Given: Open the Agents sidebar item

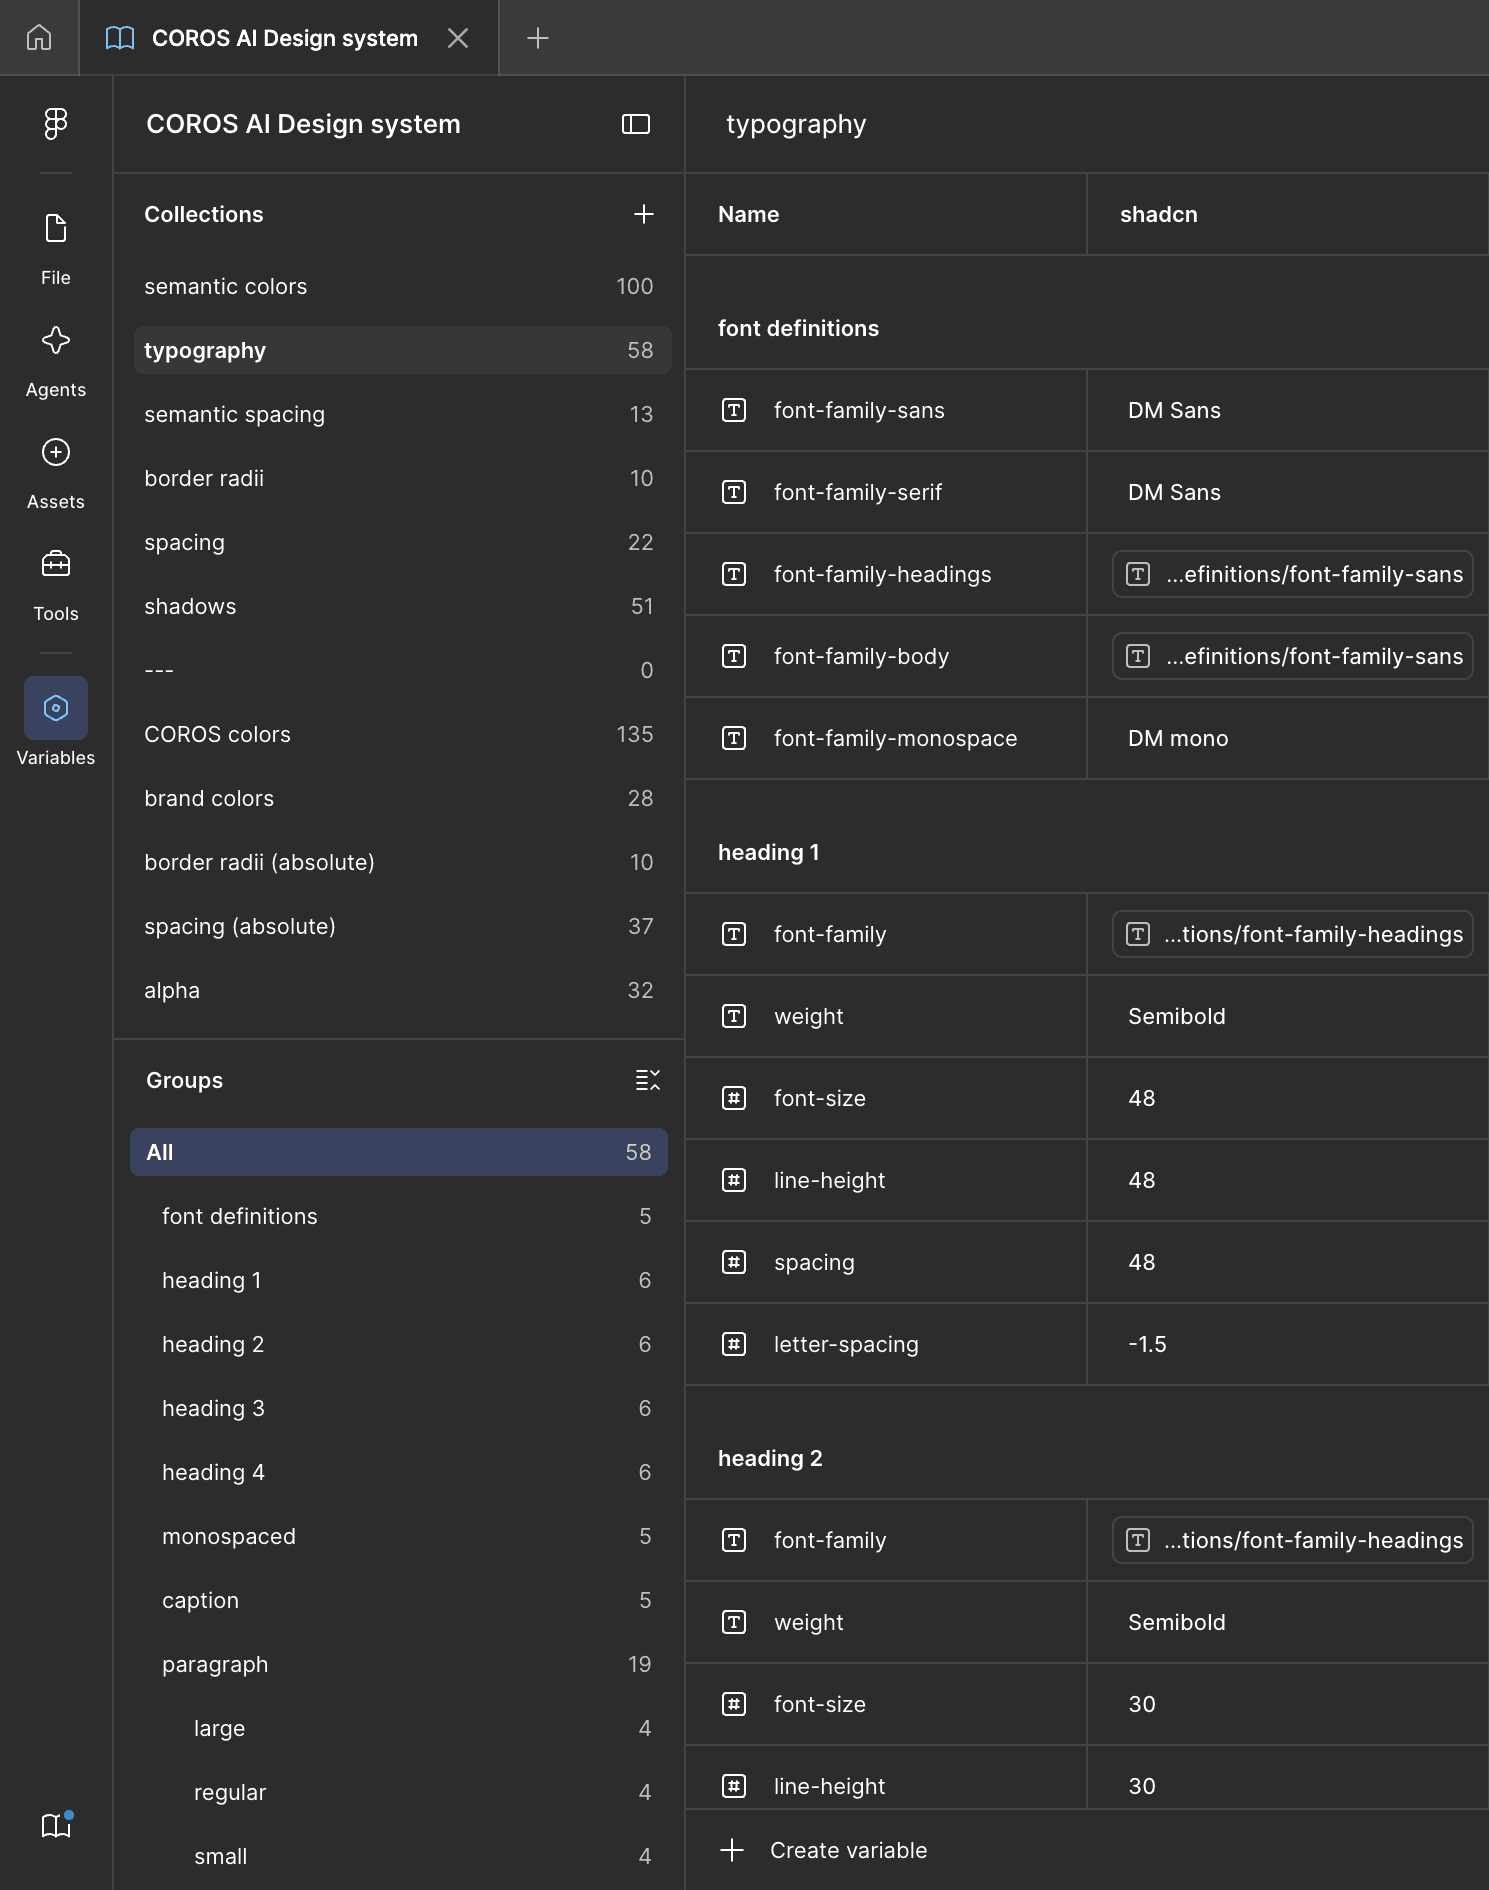Looking at the screenshot, I should coord(56,360).
